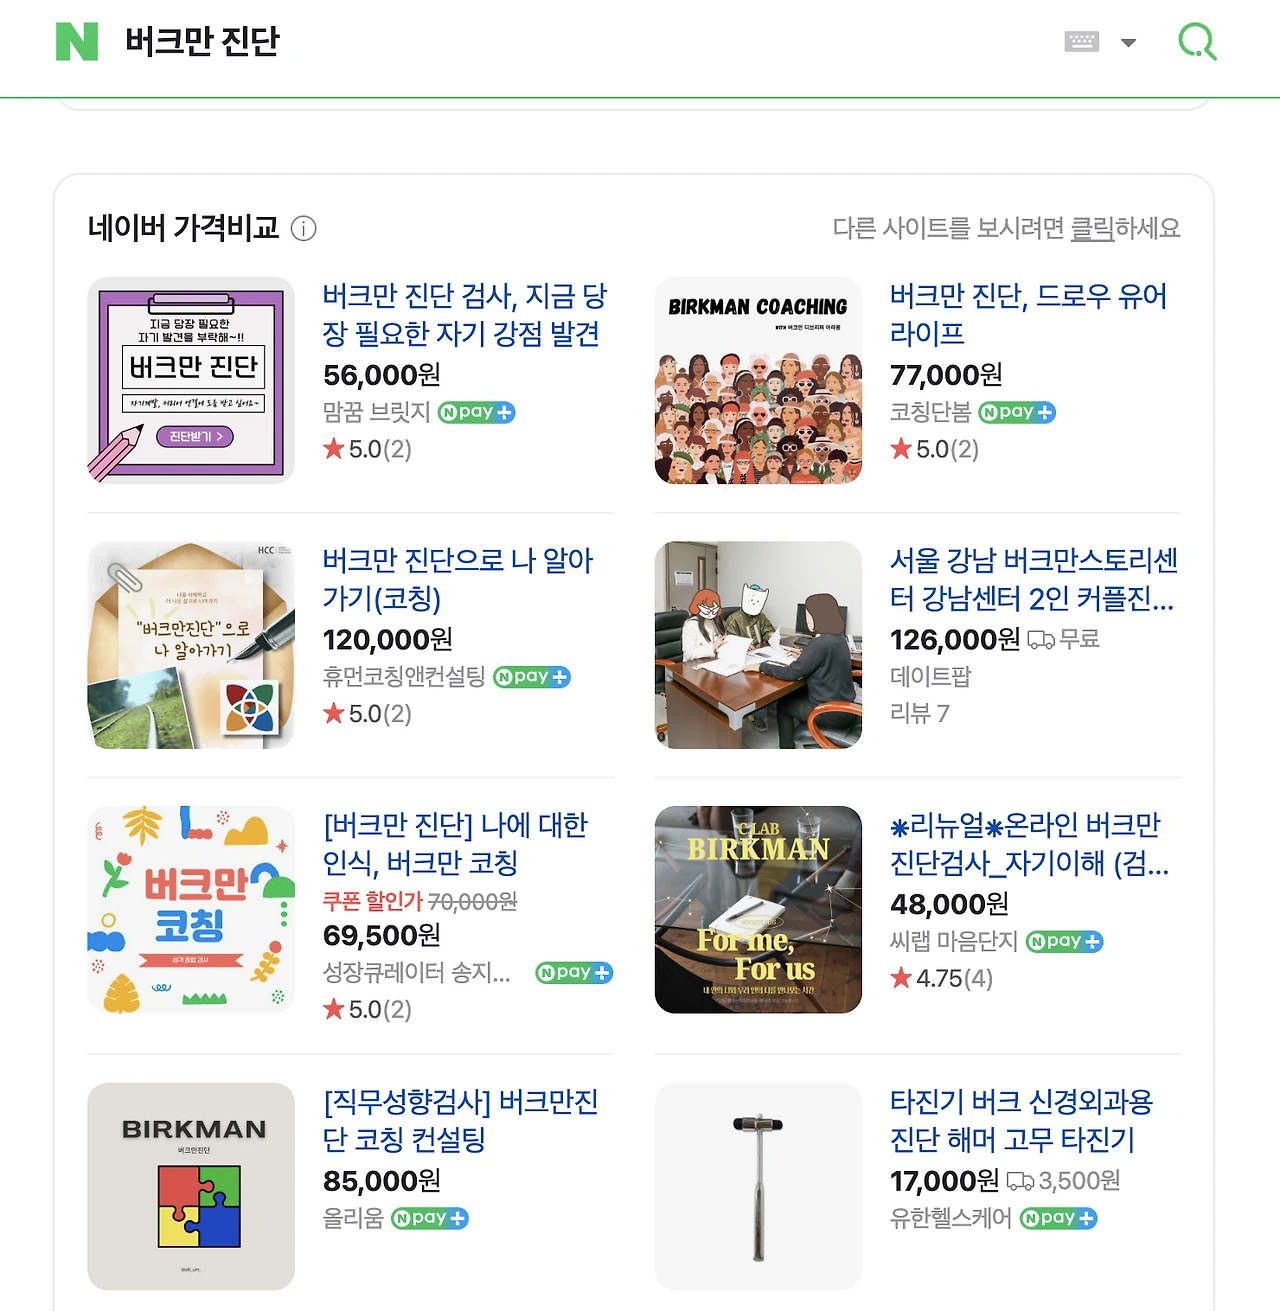Click the info icon next to 네이버 가격비교
1280x1311 pixels.
(303, 229)
